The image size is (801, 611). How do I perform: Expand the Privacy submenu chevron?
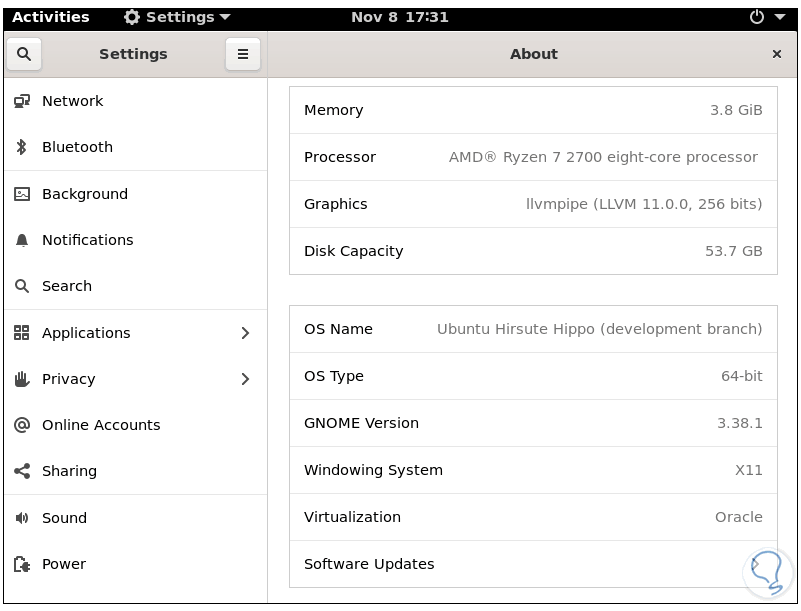pyautogui.click(x=245, y=379)
